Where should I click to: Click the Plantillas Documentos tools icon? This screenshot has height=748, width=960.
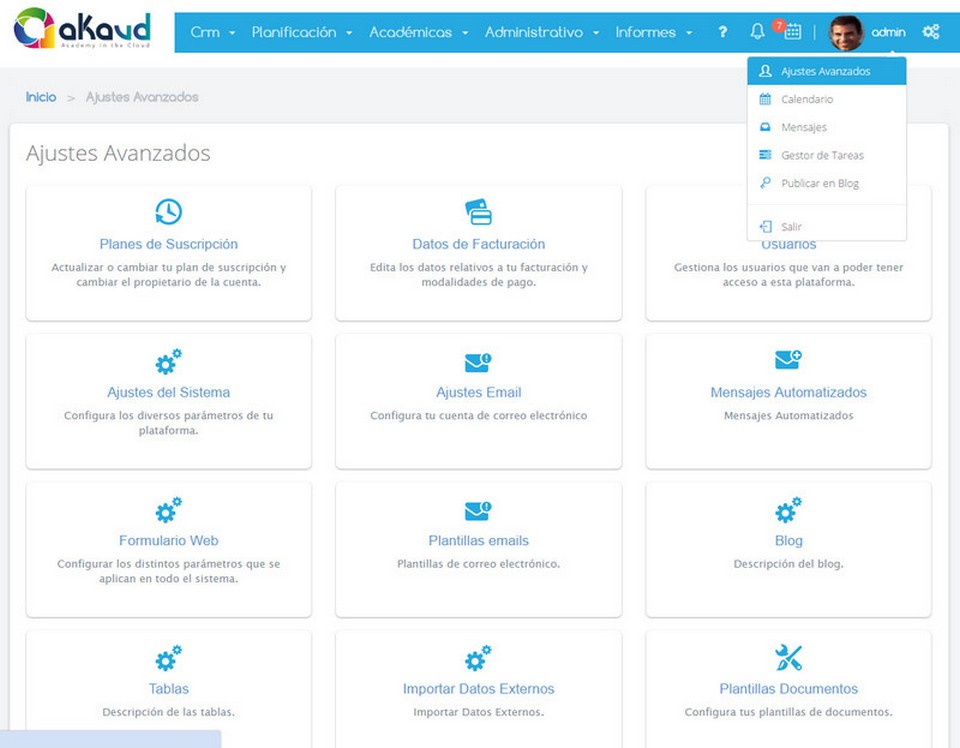click(x=788, y=657)
